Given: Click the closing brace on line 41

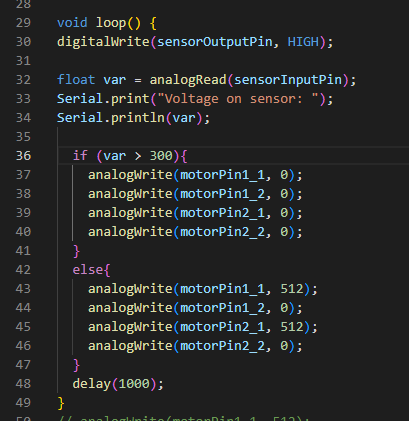Looking at the screenshot, I should [76, 251].
